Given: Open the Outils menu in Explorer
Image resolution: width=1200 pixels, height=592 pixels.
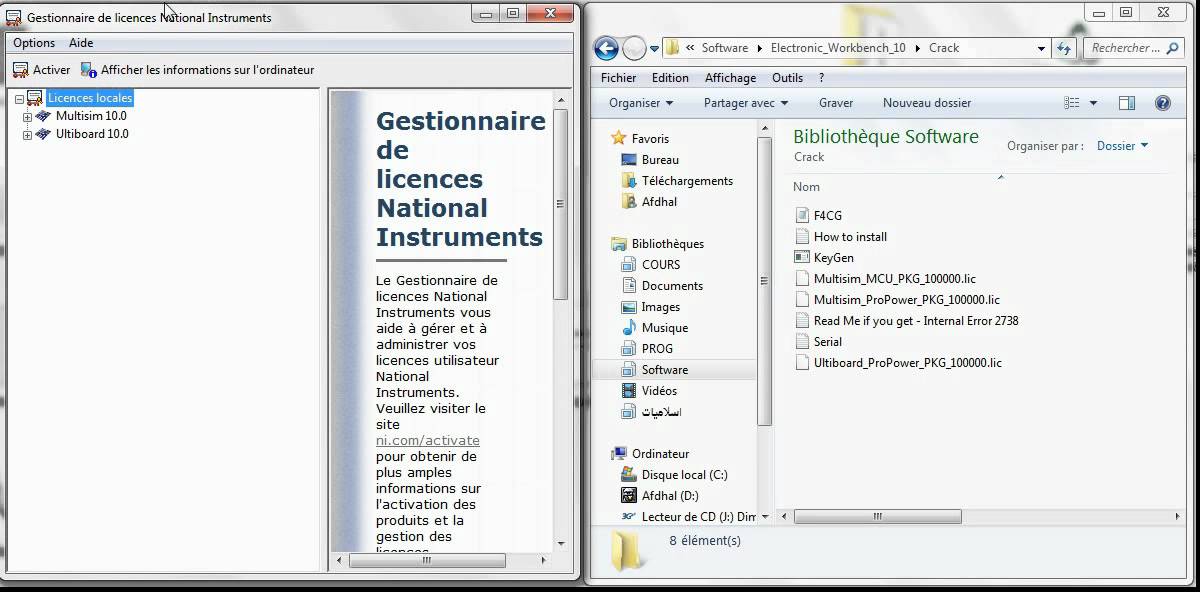Looking at the screenshot, I should point(787,78).
